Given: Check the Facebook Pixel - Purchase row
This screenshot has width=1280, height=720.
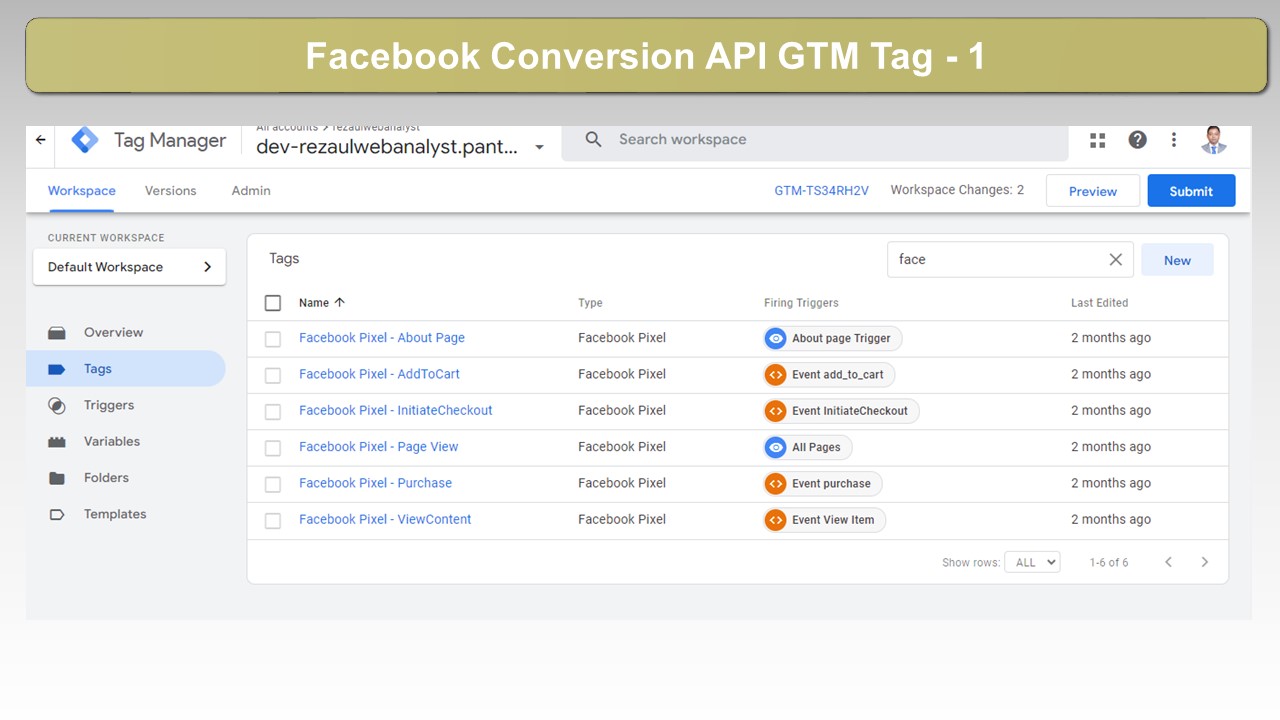Looking at the screenshot, I should (x=273, y=484).
